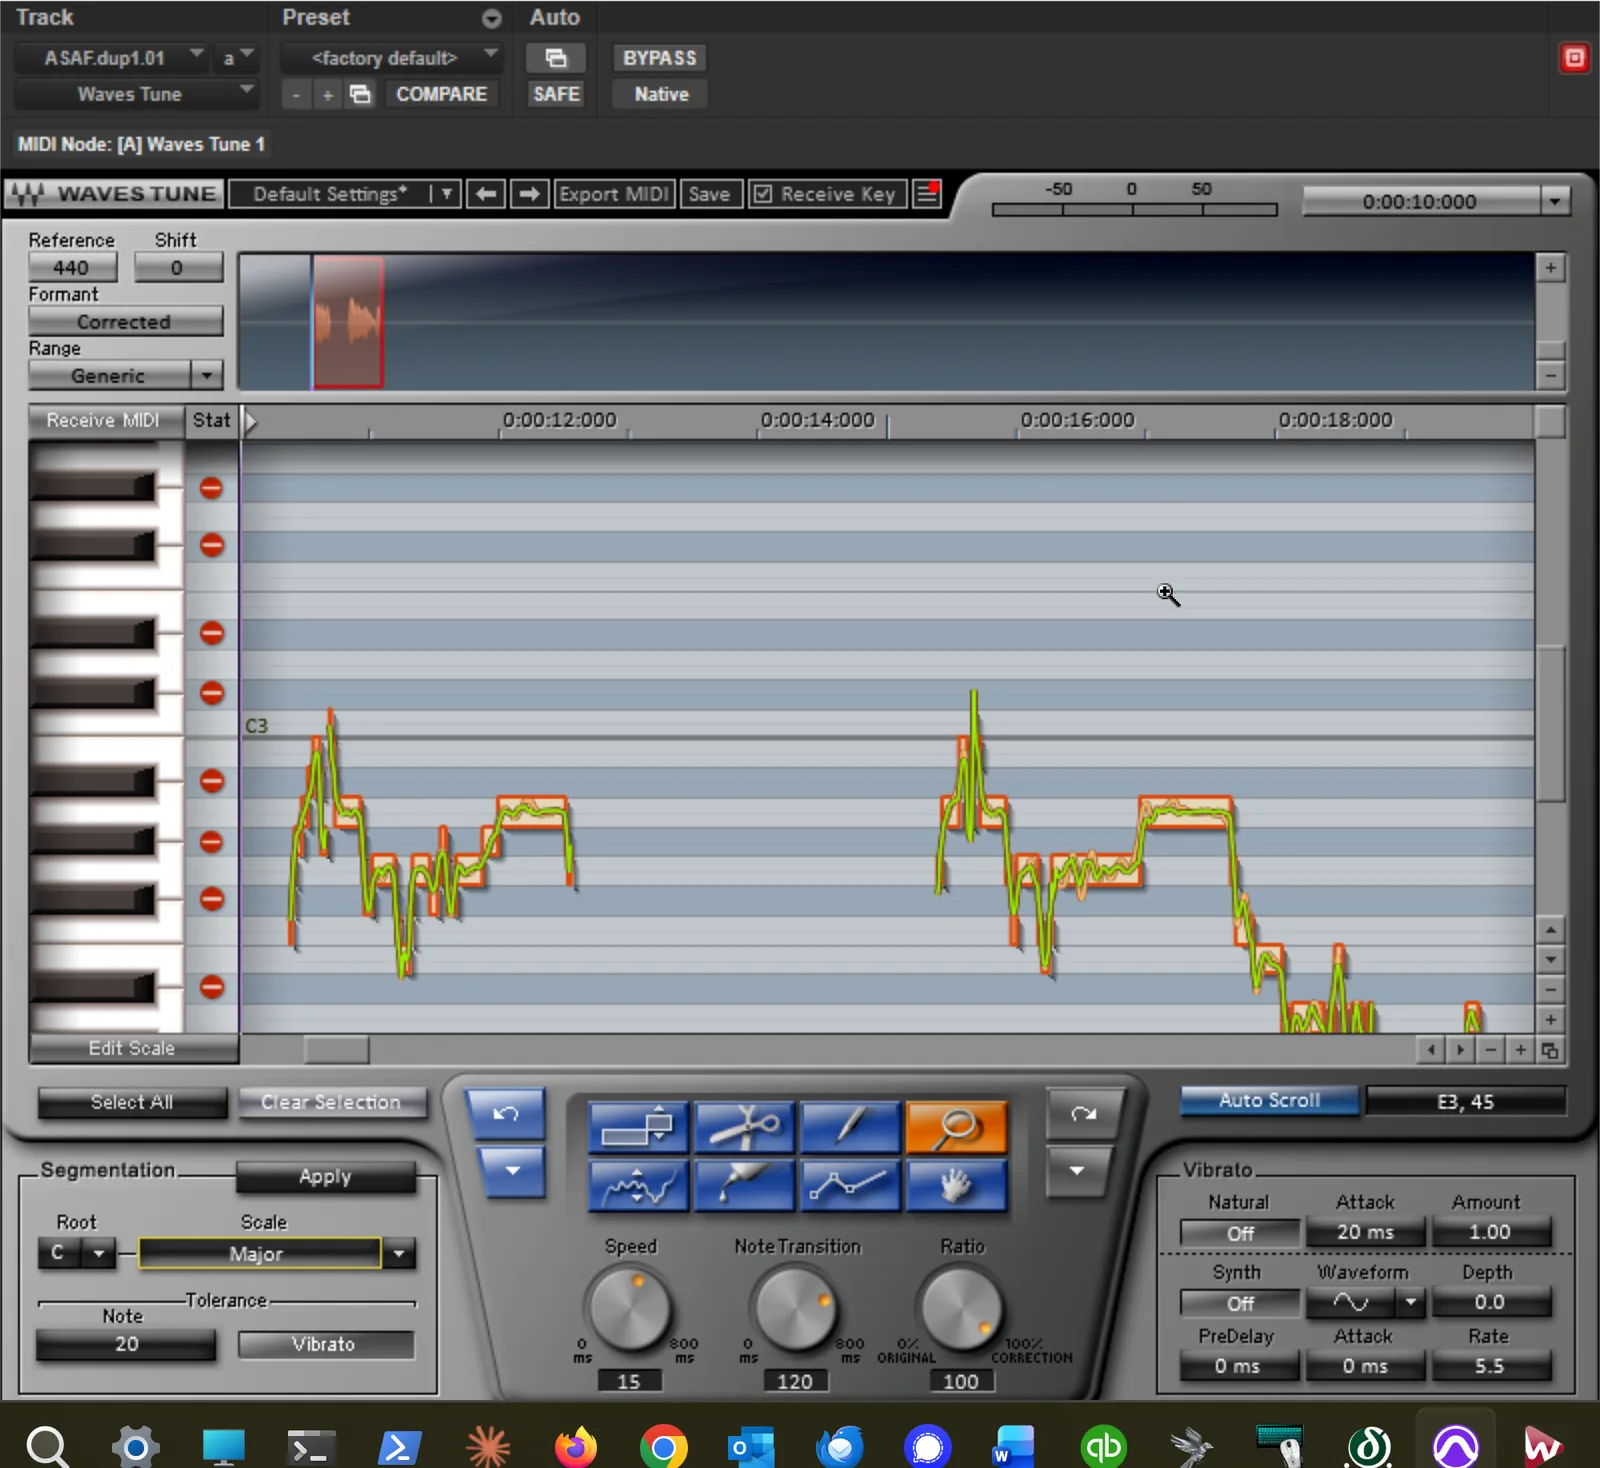Select the Note tool
Viewport: 1600px width, 1468px height.
point(638,1129)
